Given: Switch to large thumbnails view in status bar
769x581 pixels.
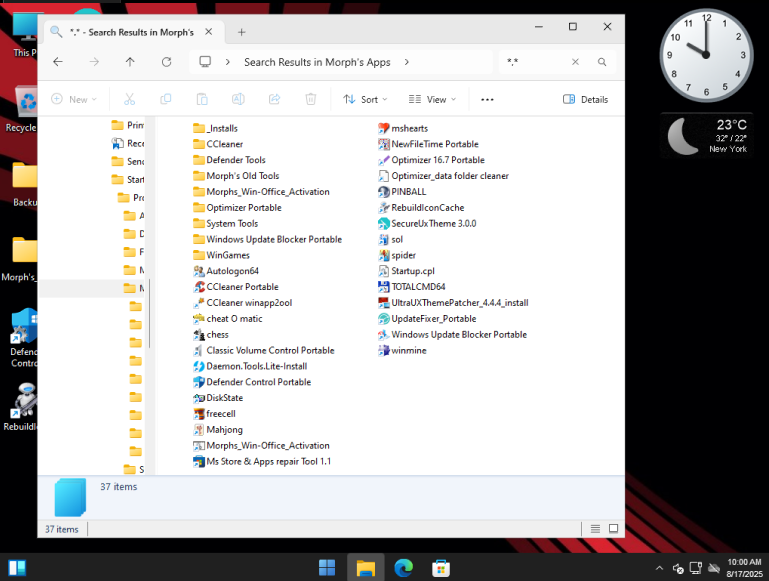Looking at the screenshot, I should [613, 529].
